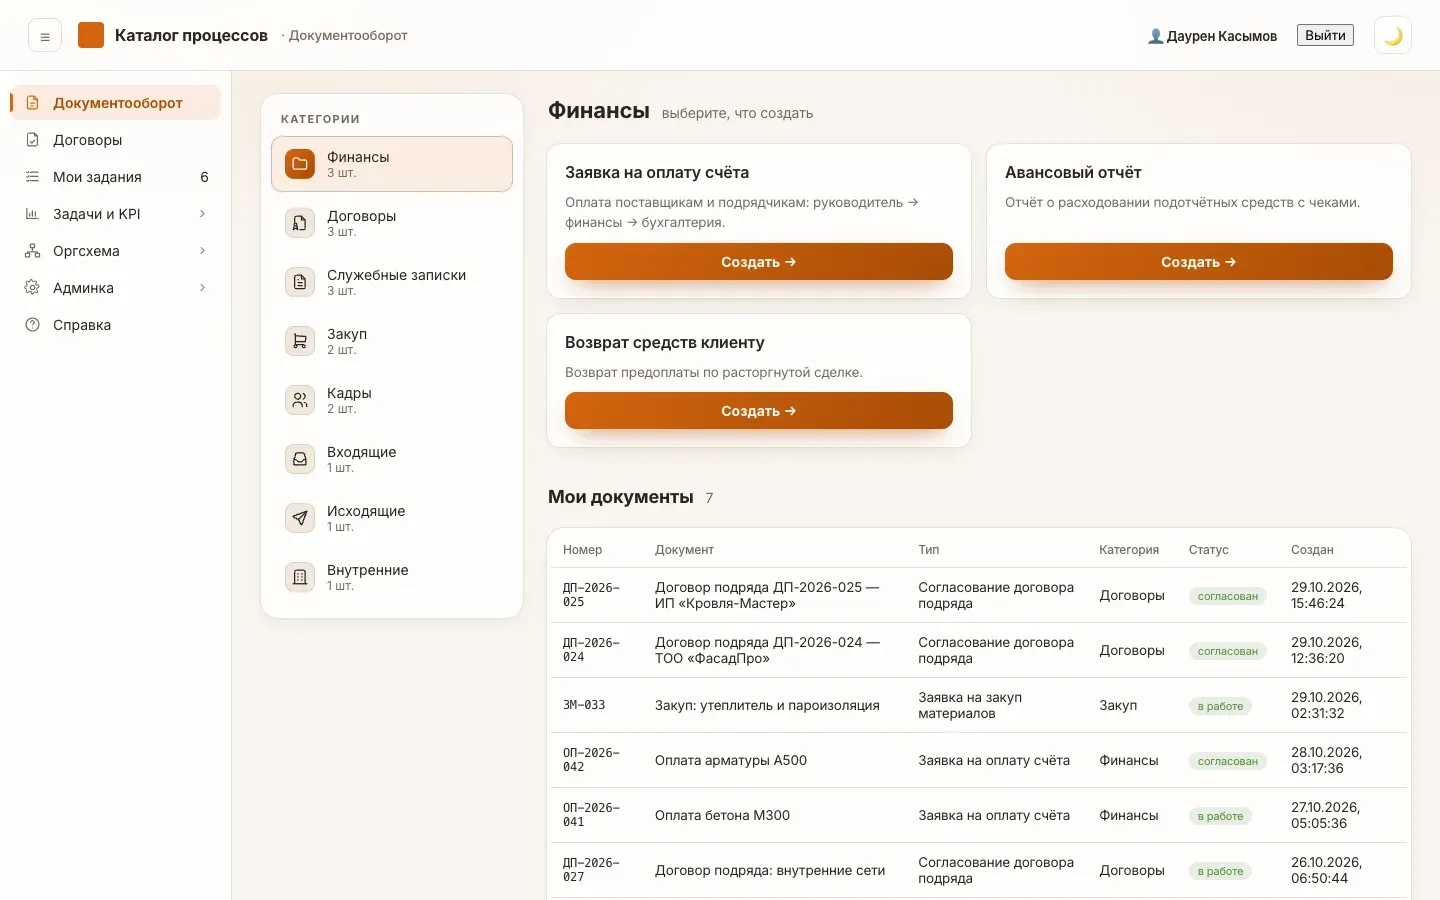Click the orange app logo square
Screen dimensions: 1440x900
click(x=91, y=35)
